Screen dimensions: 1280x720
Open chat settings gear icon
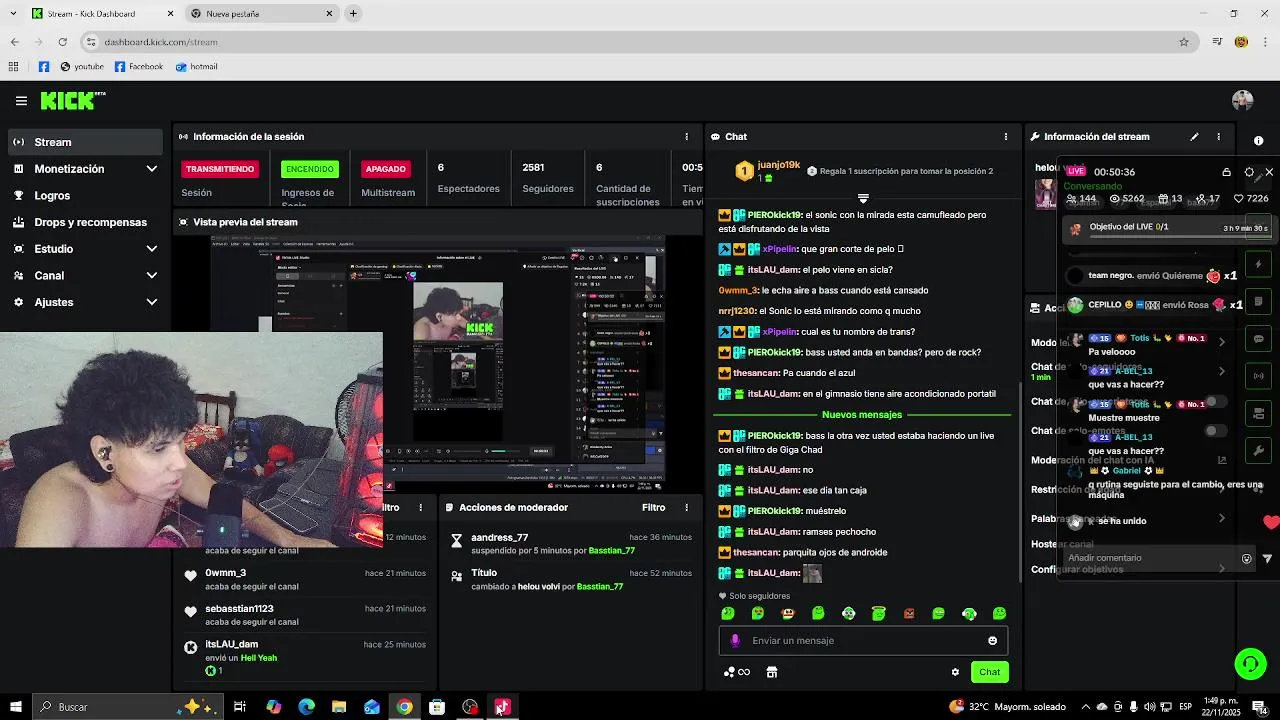955,672
